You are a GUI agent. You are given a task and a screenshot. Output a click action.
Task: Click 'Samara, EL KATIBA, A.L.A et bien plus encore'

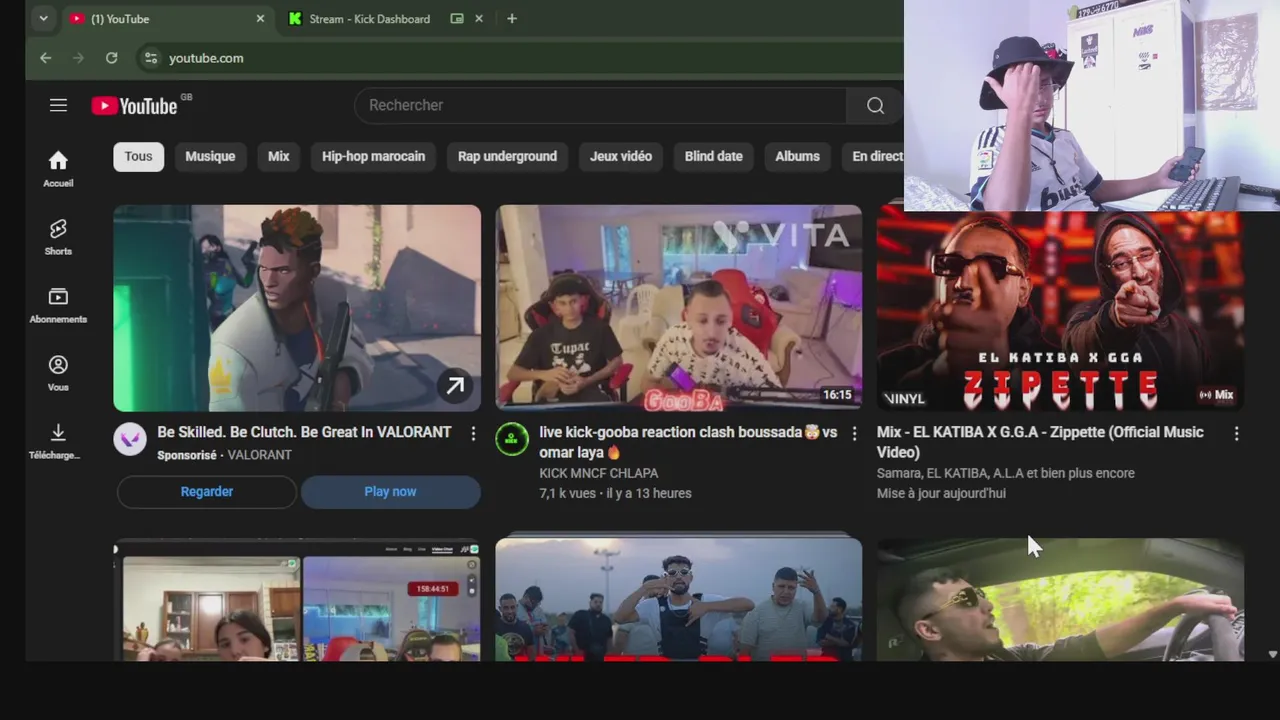(1006, 473)
